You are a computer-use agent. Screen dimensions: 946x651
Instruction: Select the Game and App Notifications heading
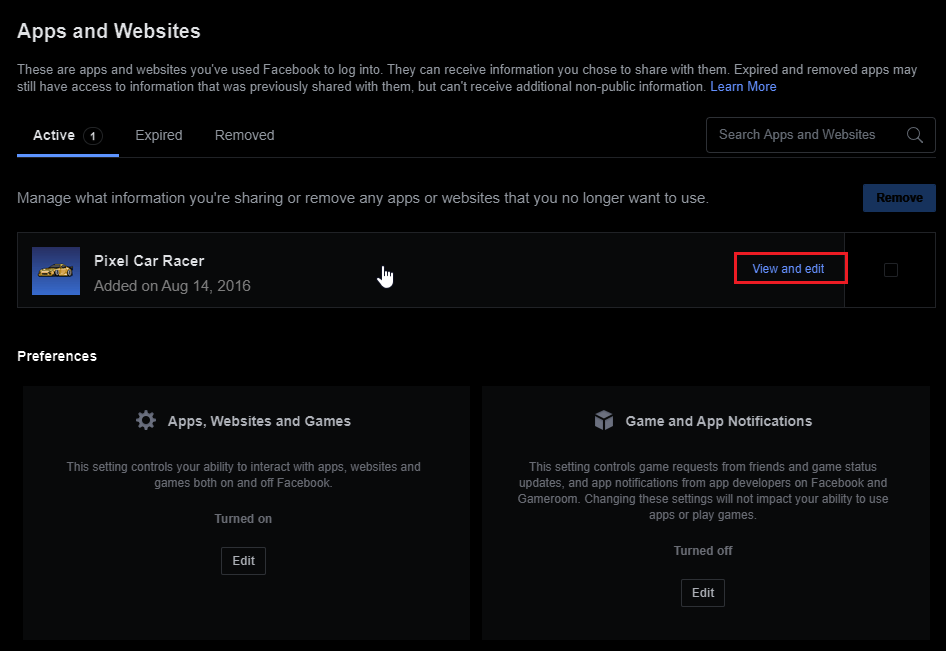719,421
